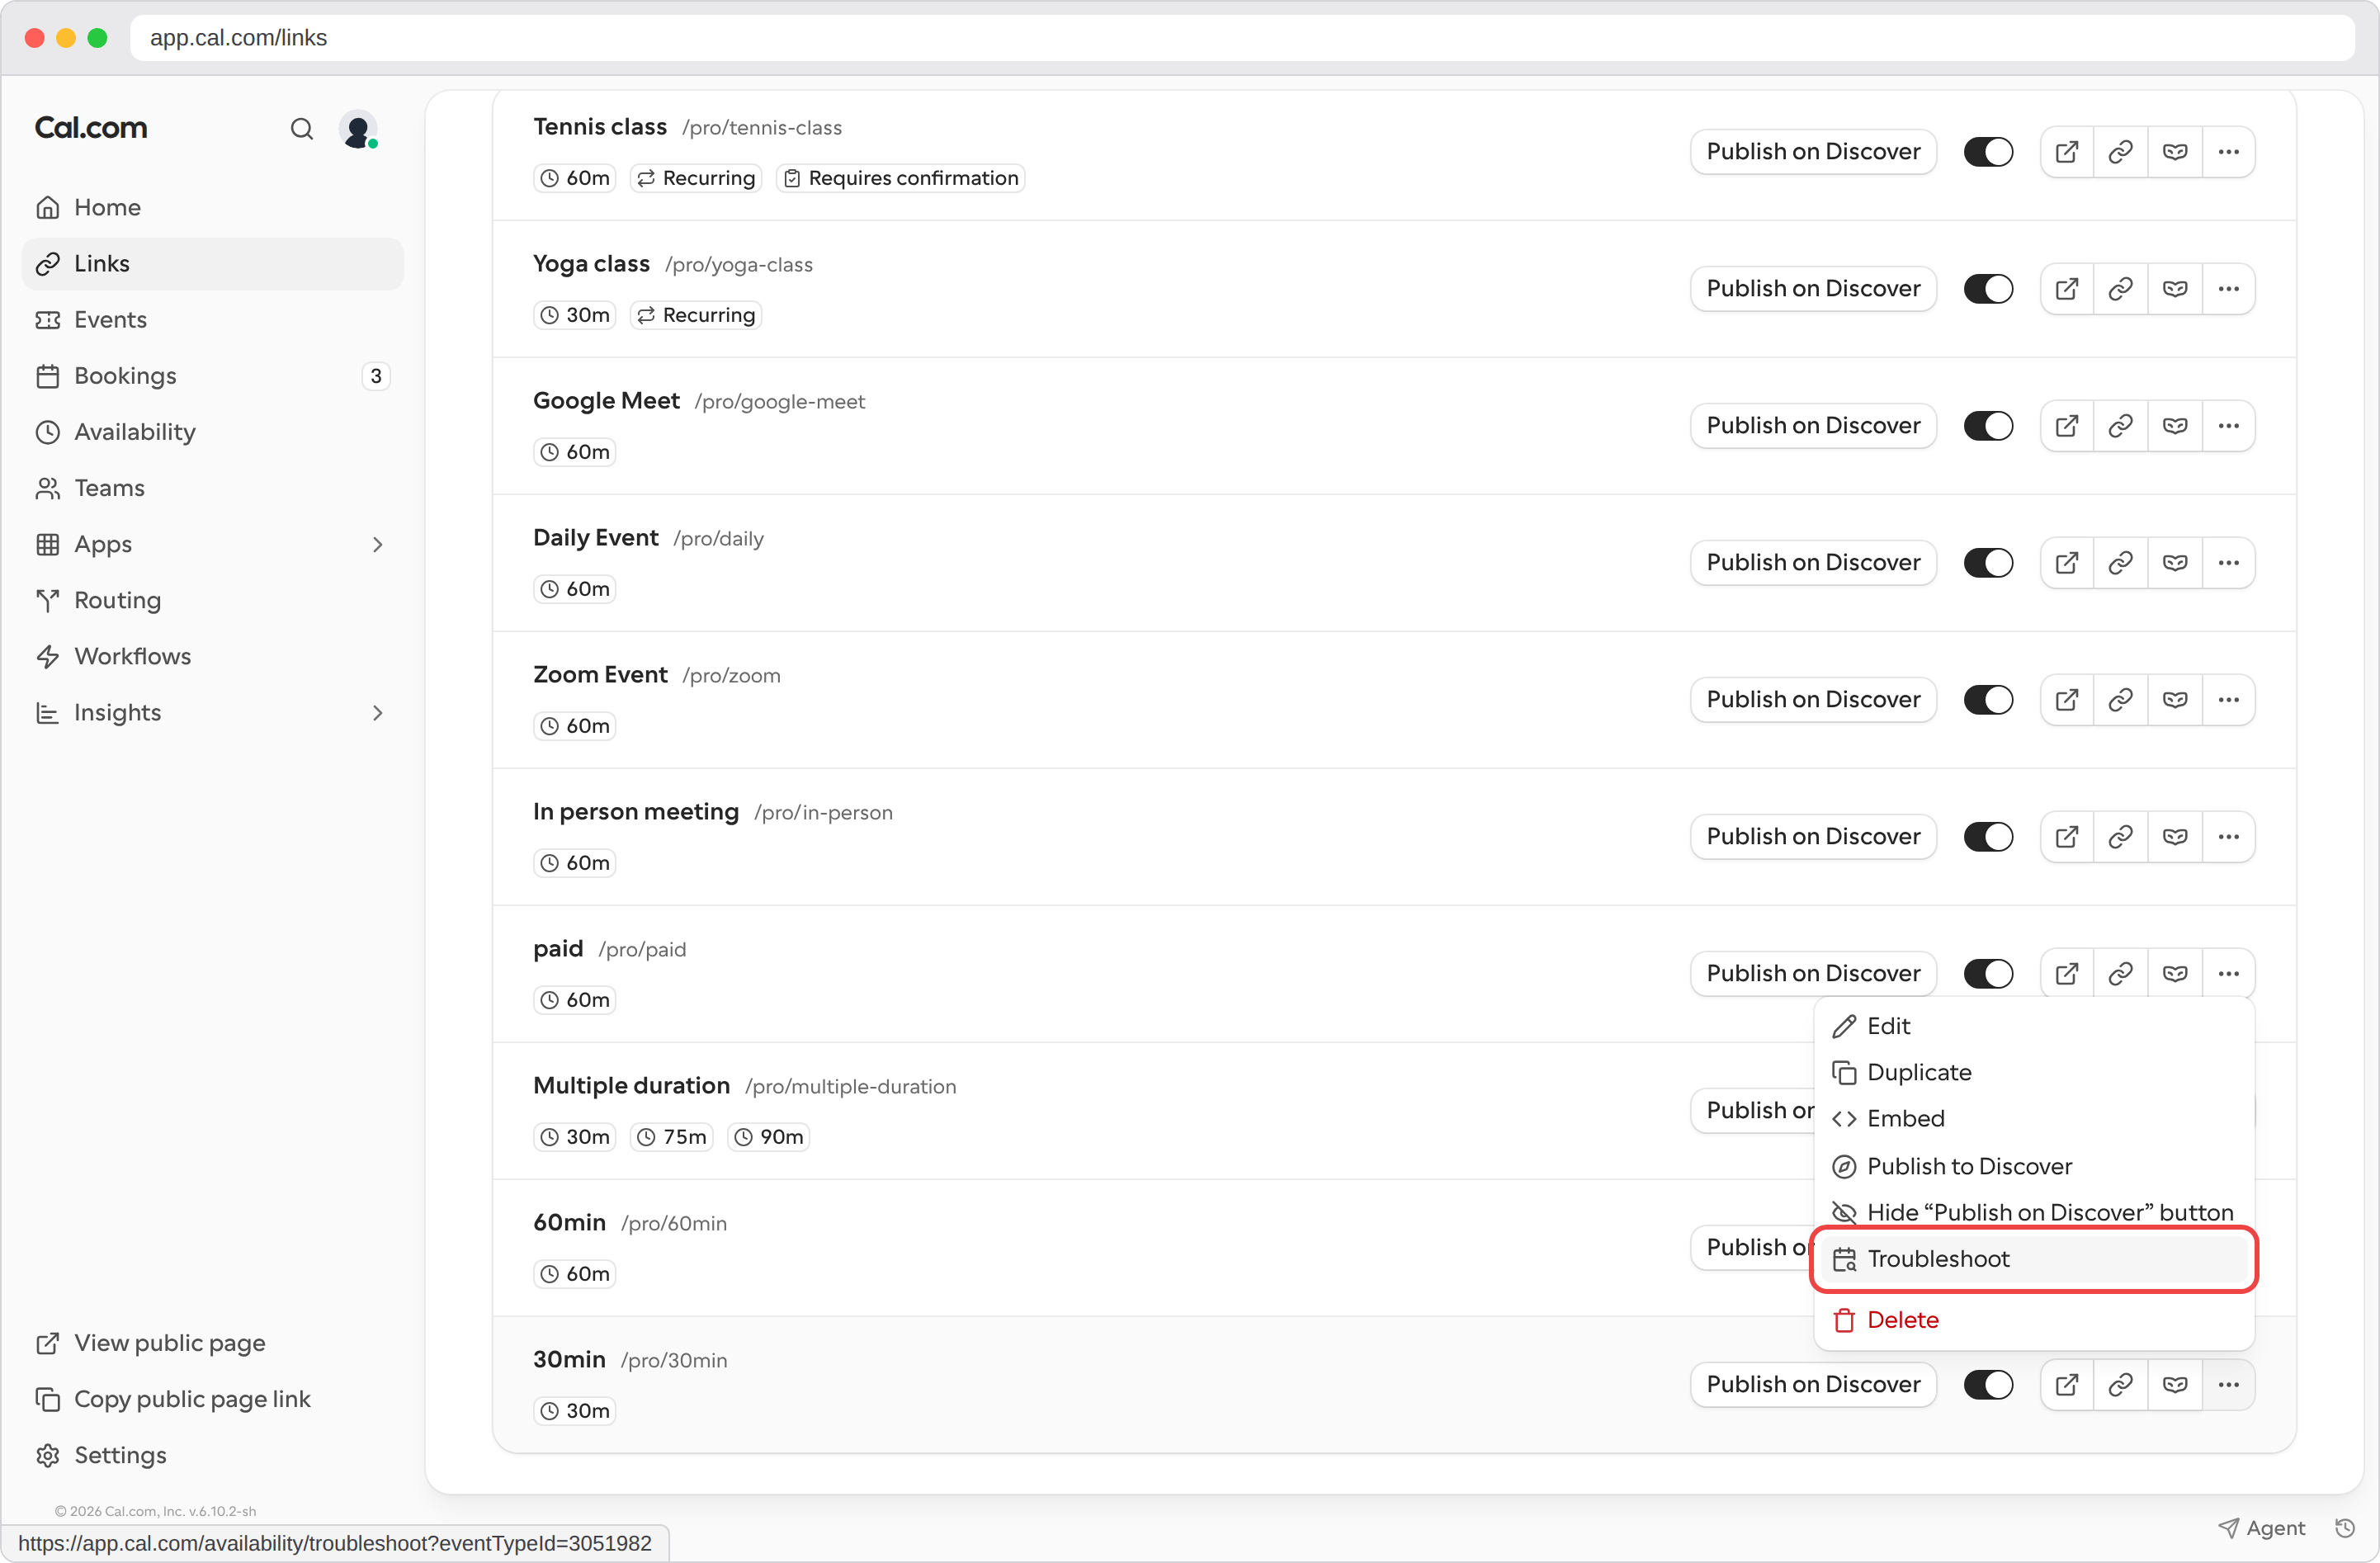This screenshot has width=2380, height=1563.
Task: Copy the 30min event link
Action: (2121, 1385)
